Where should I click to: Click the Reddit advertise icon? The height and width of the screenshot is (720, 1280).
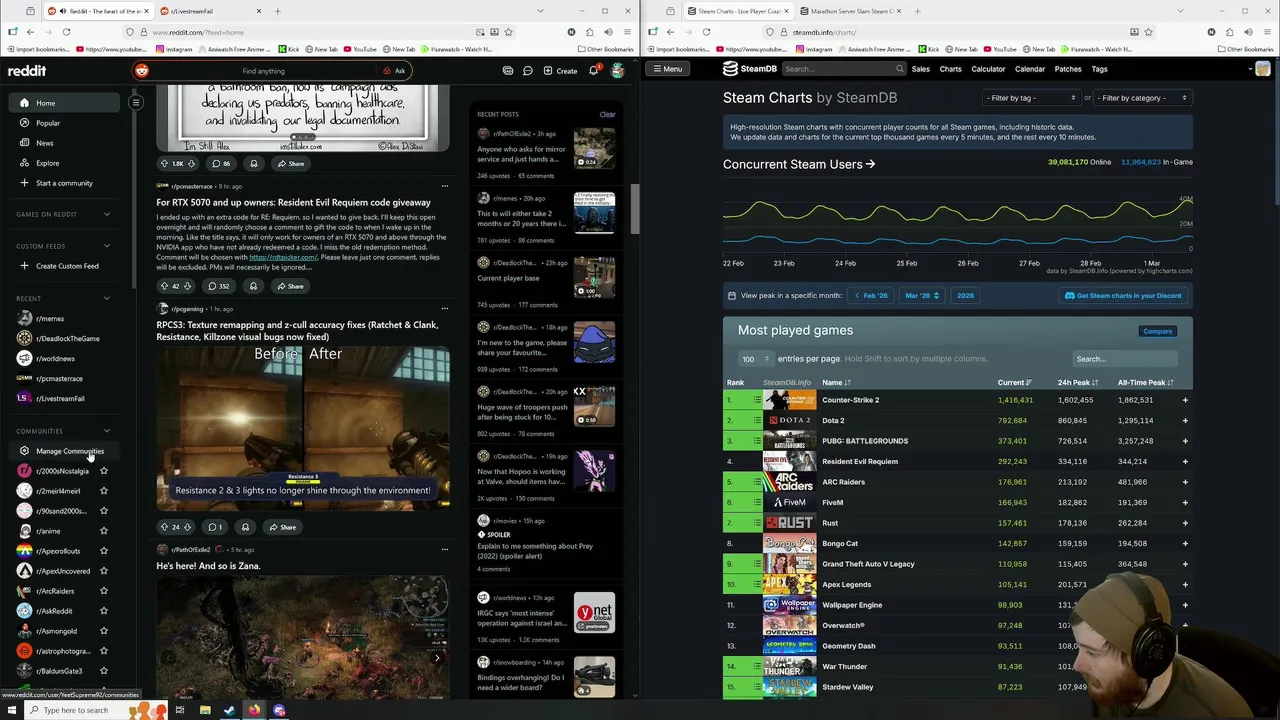pos(508,71)
